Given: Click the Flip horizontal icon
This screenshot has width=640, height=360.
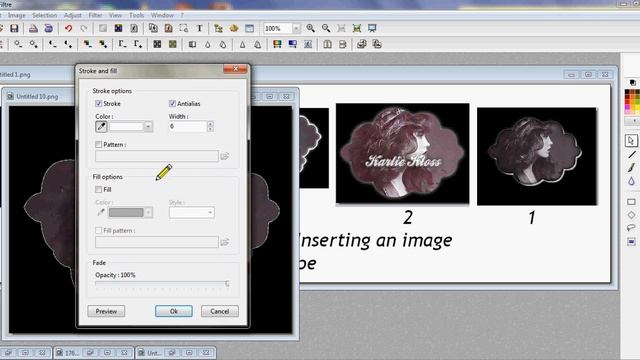Looking at the screenshot, I should coord(327,44).
